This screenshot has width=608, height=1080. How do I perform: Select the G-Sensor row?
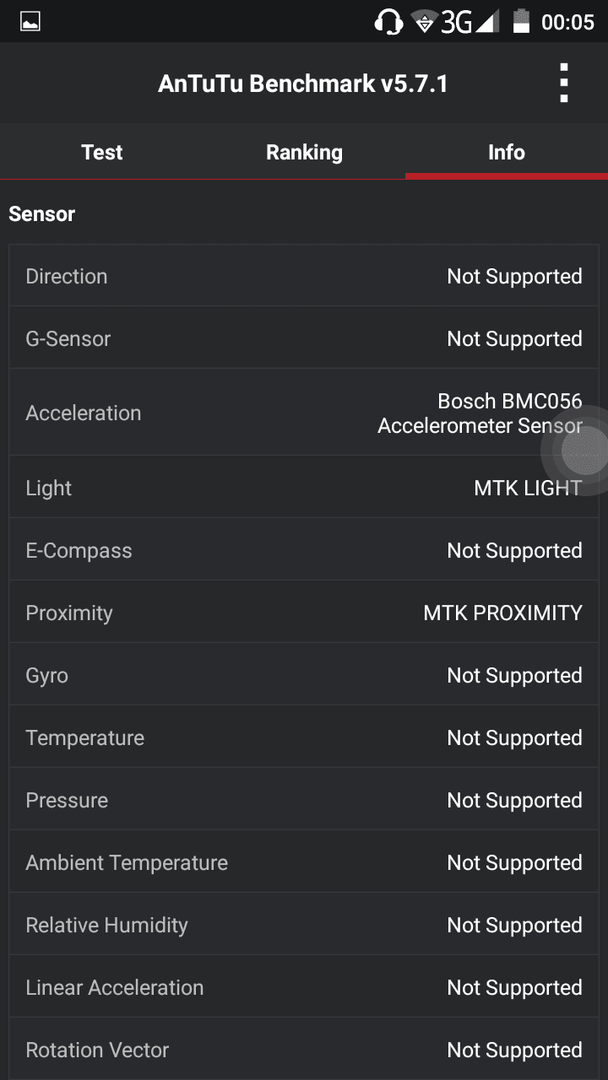tap(304, 338)
